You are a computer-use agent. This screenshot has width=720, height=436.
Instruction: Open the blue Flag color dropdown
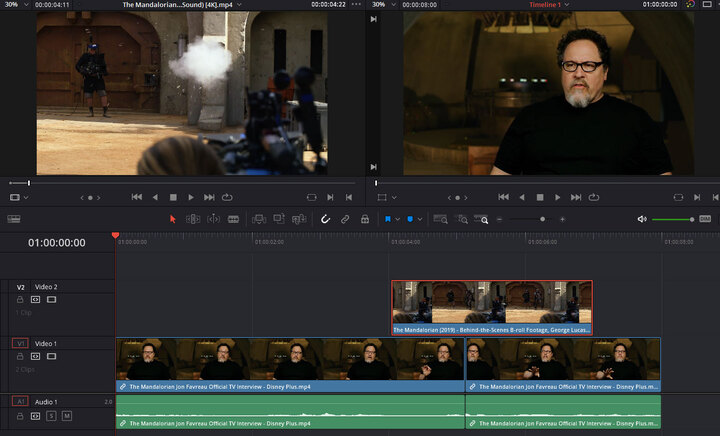(398, 219)
